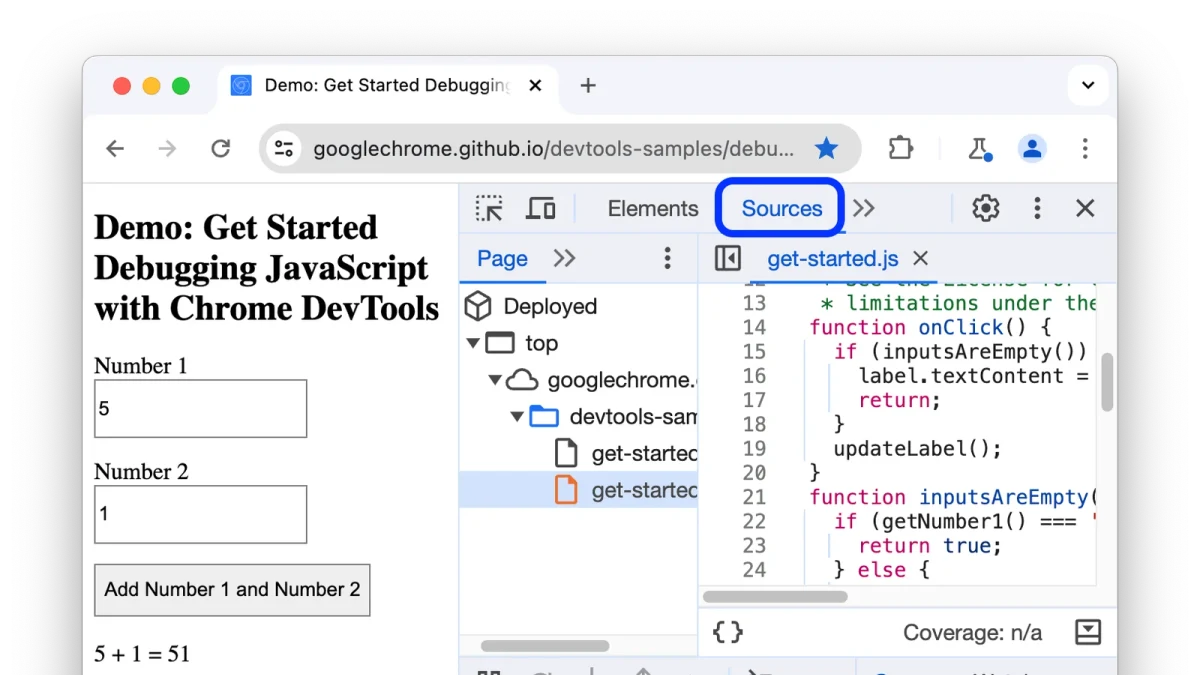Open the Chrome three-dot menu
Viewport: 1200px width, 675px height.
(1085, 149)
